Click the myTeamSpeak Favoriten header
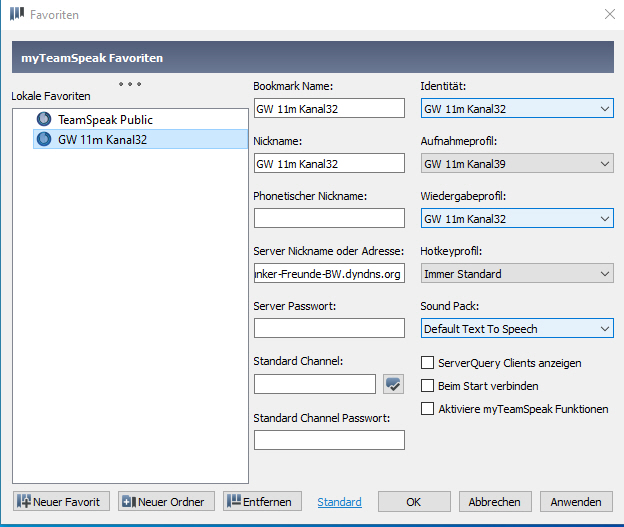This screenshot has width=624, height=527. pos(313,57)
